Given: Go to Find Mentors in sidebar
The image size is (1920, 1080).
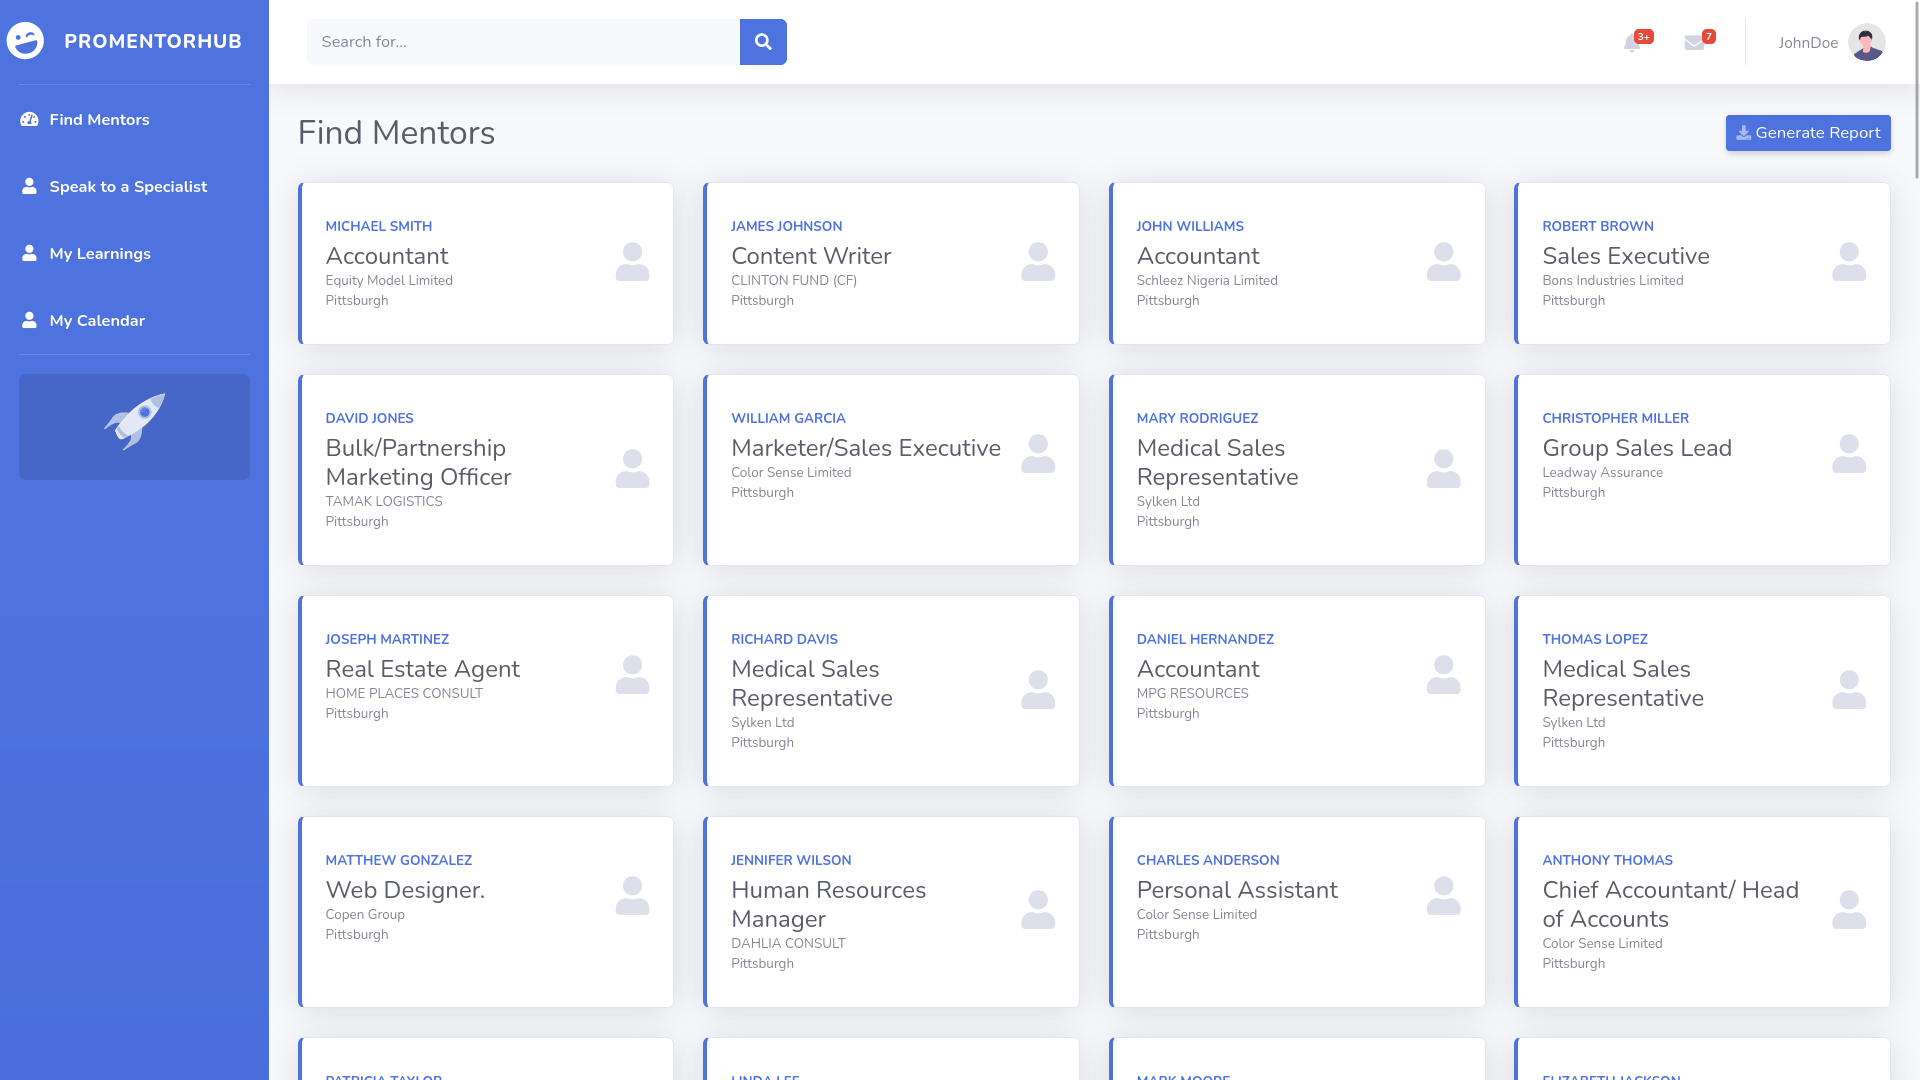Looking at the screenshot, I should 99,120.
